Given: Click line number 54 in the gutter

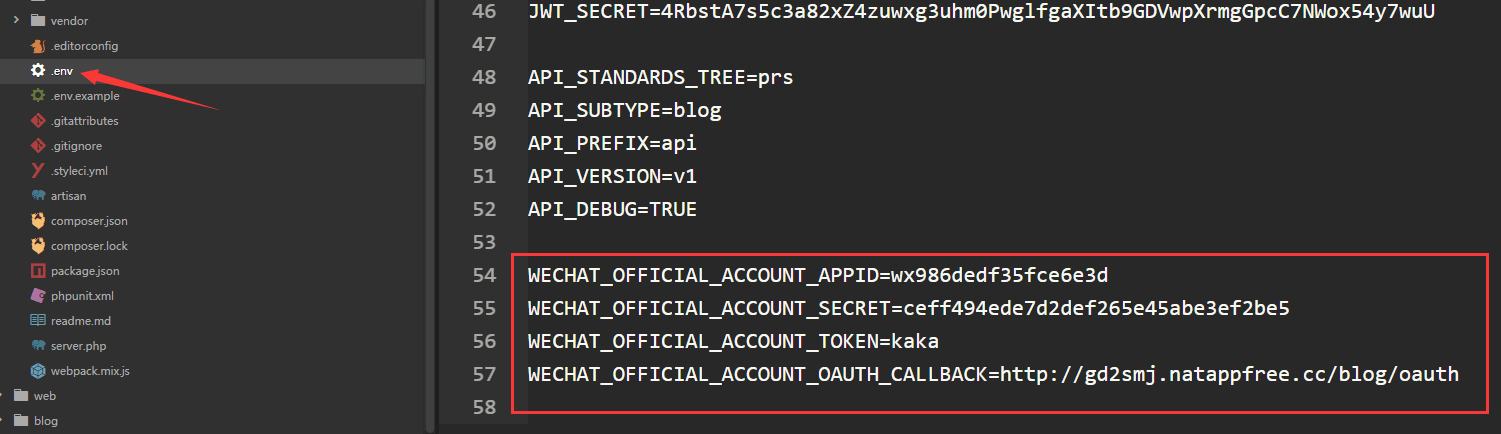Looking at the screenshot, I should click(484, 275).
